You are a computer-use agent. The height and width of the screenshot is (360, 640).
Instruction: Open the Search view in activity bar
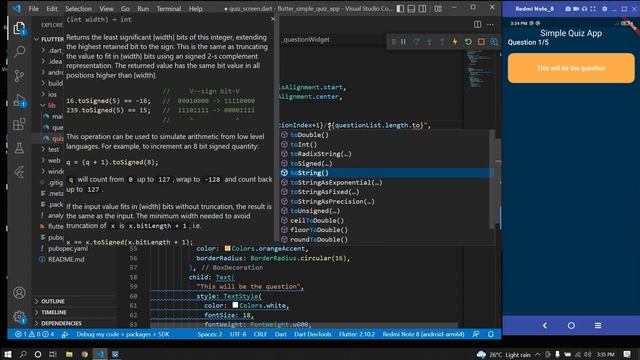pyautogui.click(x=19, y=52)
